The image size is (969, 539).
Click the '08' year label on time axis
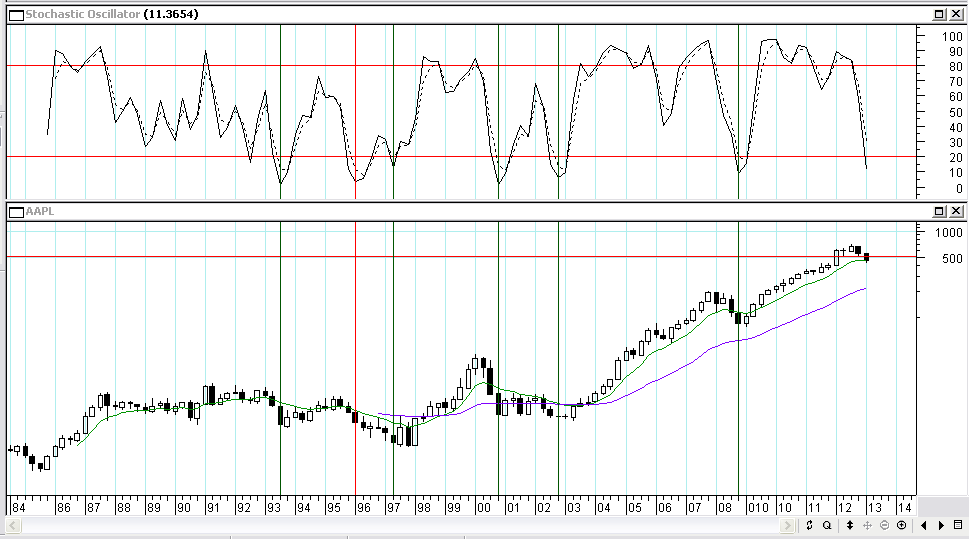[x=724, y=508]
